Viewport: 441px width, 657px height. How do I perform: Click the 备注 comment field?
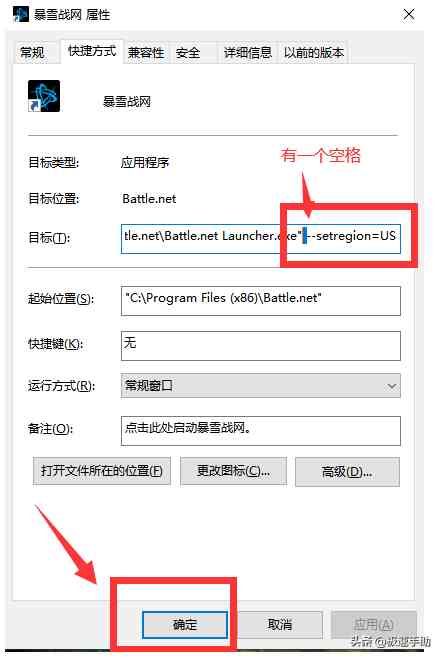point(261,431)
